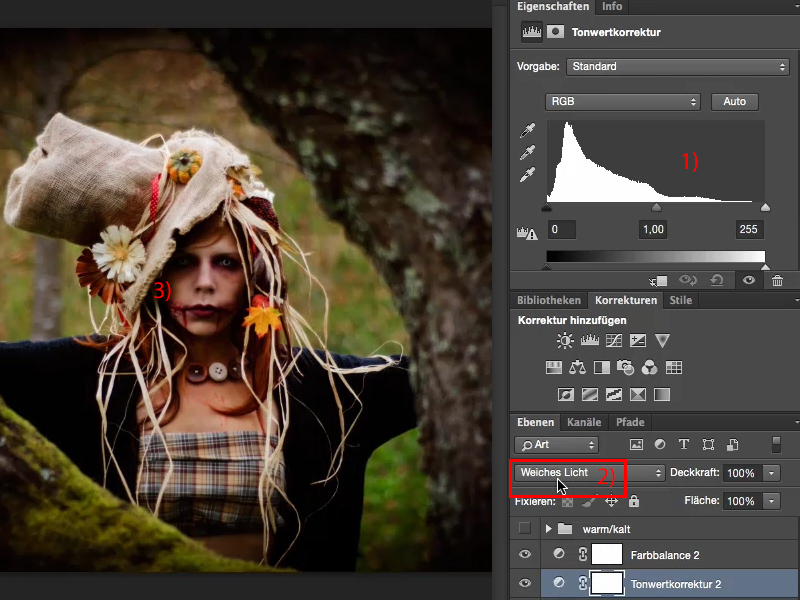Click the midtone value field 1,00
Image resolution: width=800 pixels, height=600 pixels.
(x=653, y=229)
